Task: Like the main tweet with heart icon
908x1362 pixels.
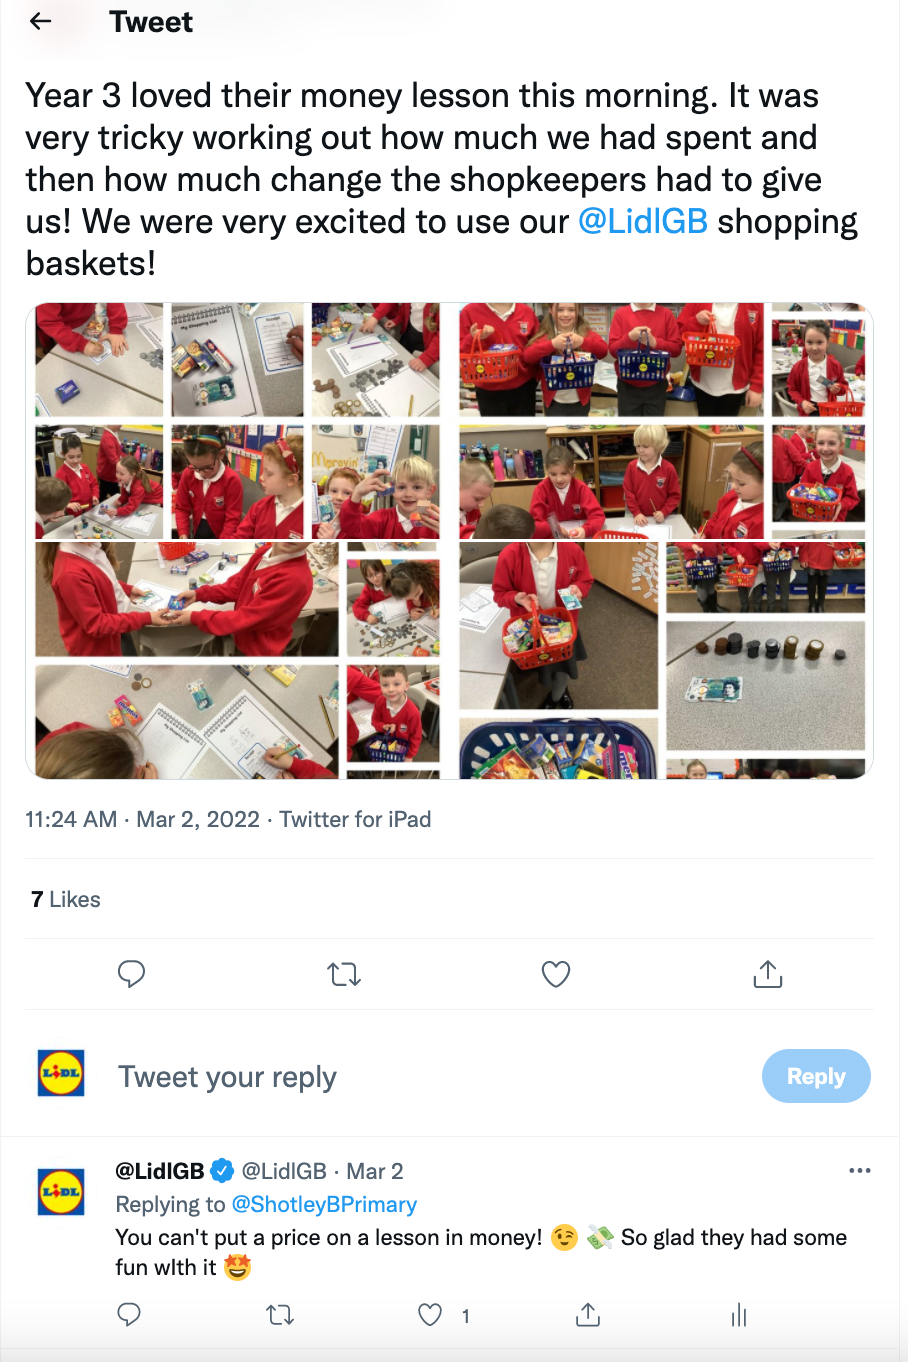Action: pyautogui.click(x=556, y=974)
